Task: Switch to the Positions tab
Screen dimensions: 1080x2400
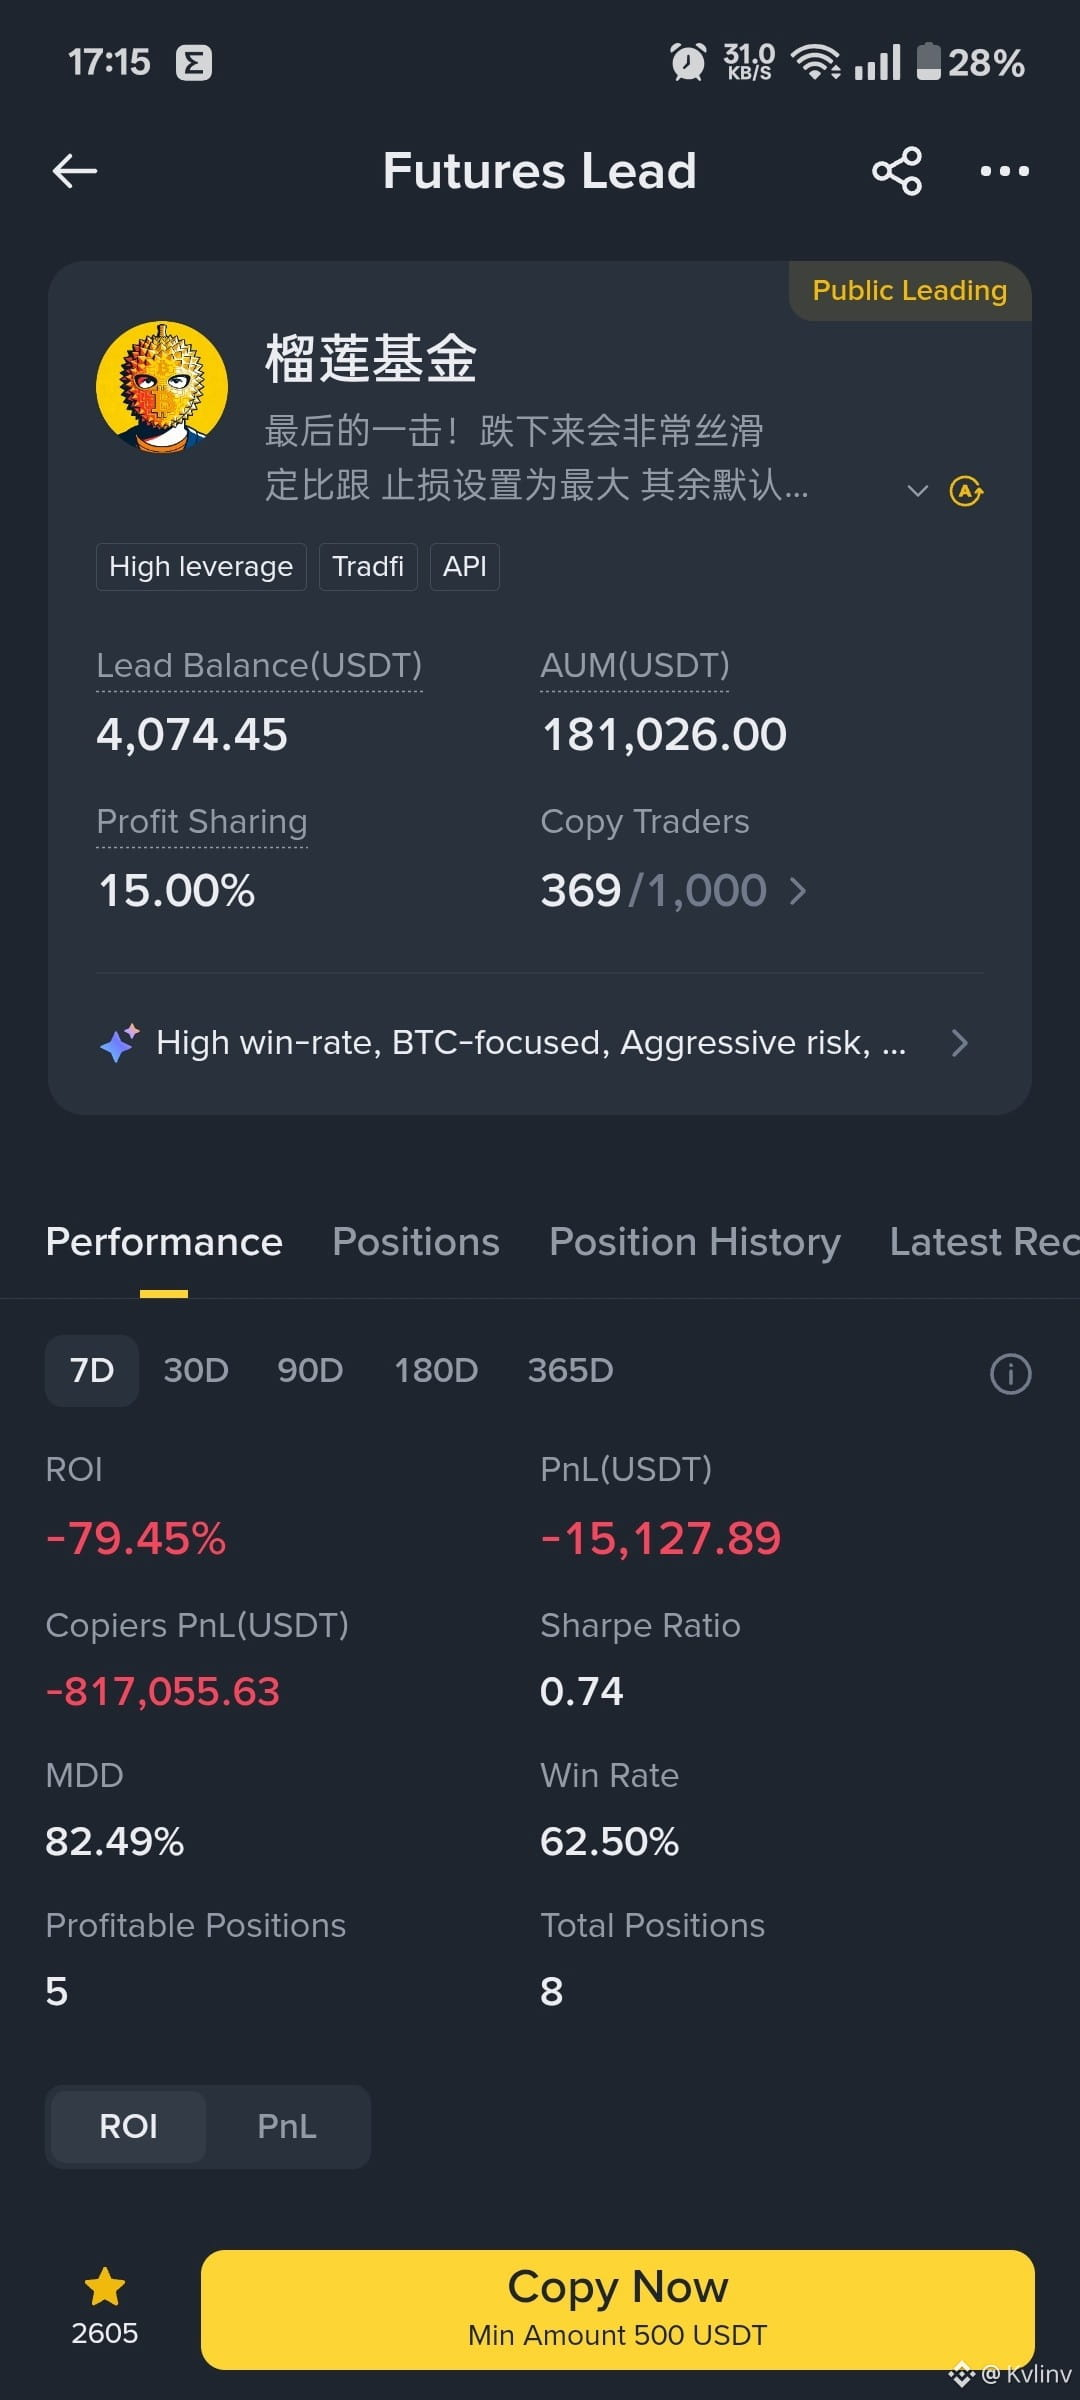Action: [416, 1242]
